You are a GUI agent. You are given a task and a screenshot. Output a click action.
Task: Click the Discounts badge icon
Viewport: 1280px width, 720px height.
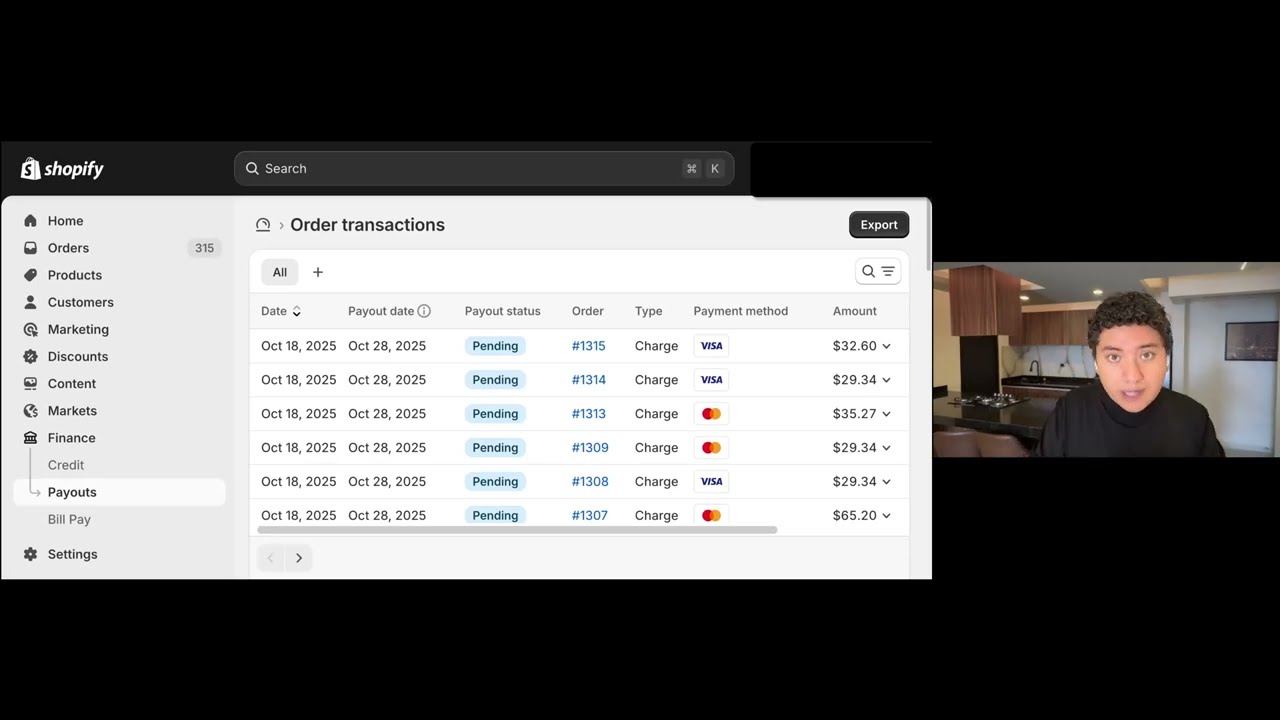pos(30,356)
